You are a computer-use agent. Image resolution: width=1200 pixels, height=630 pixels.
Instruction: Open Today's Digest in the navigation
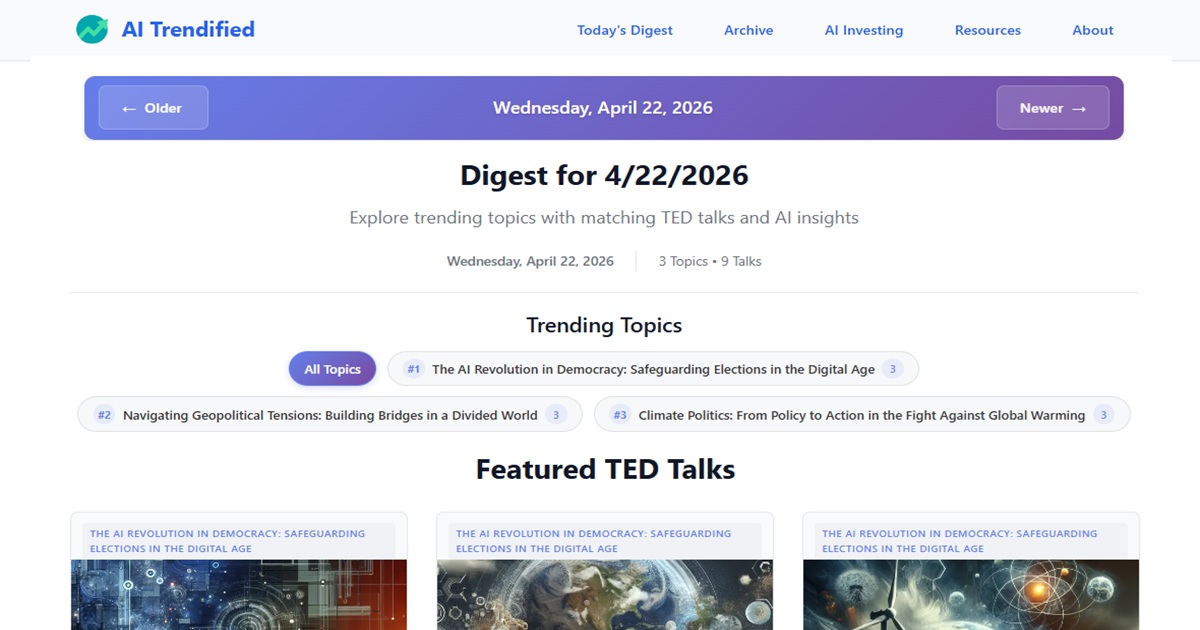pyautogui.click(x=625, y=30)
